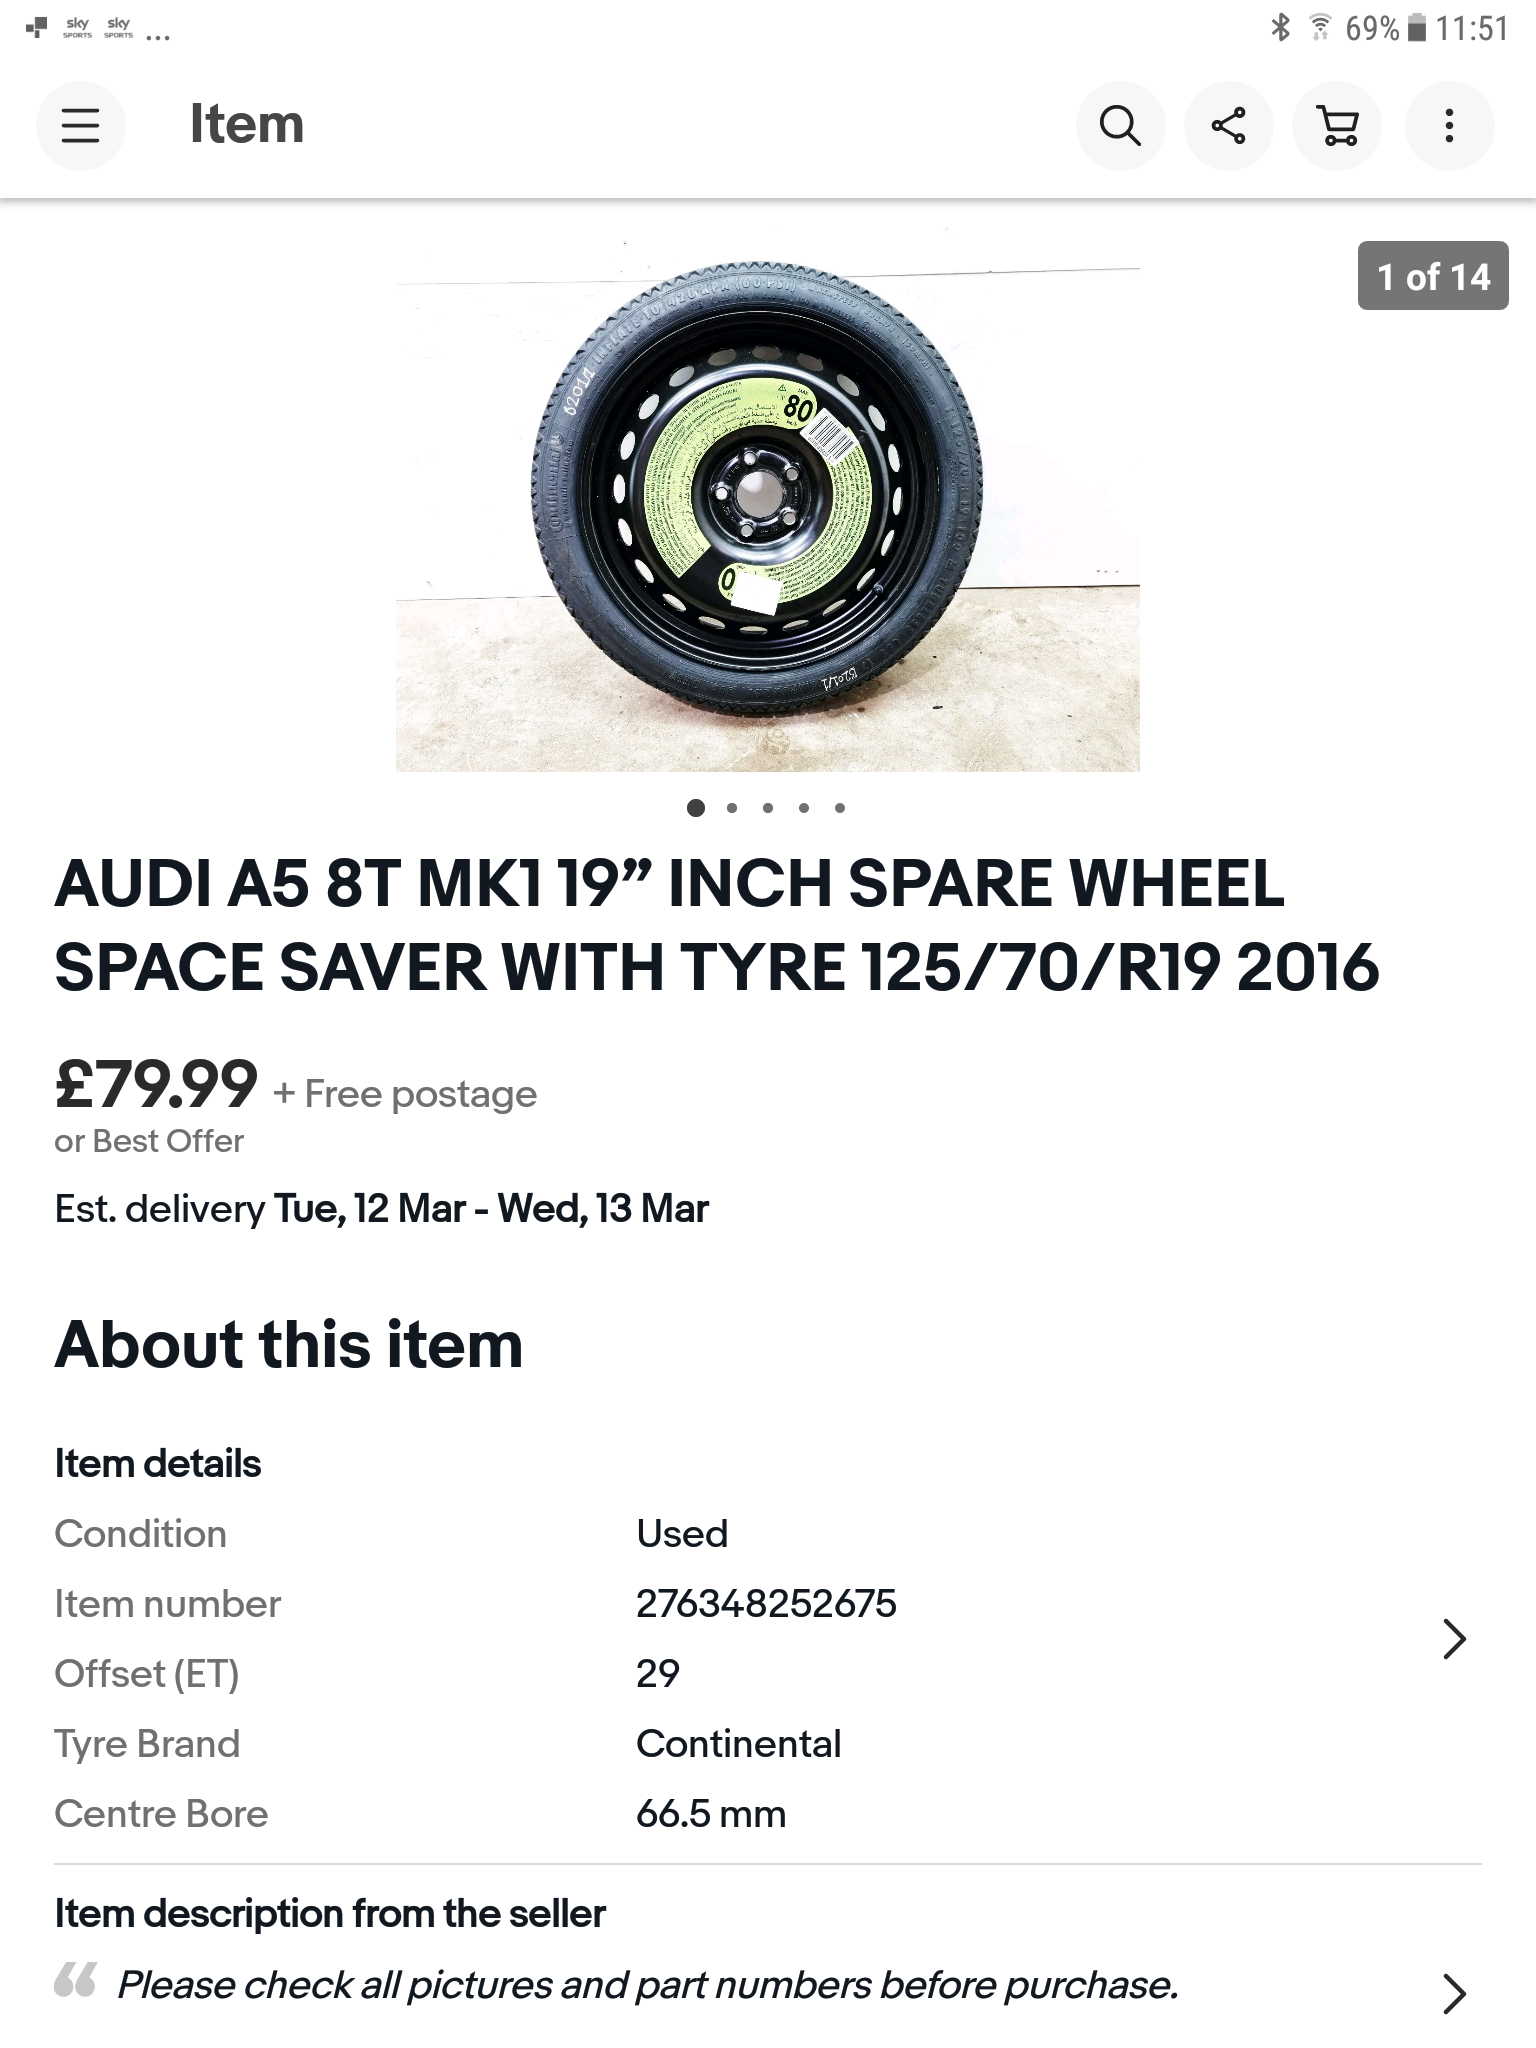Tap the Audi A5 spare wheel title
The image size is (1536, 2048).
(x=717, y=926)
